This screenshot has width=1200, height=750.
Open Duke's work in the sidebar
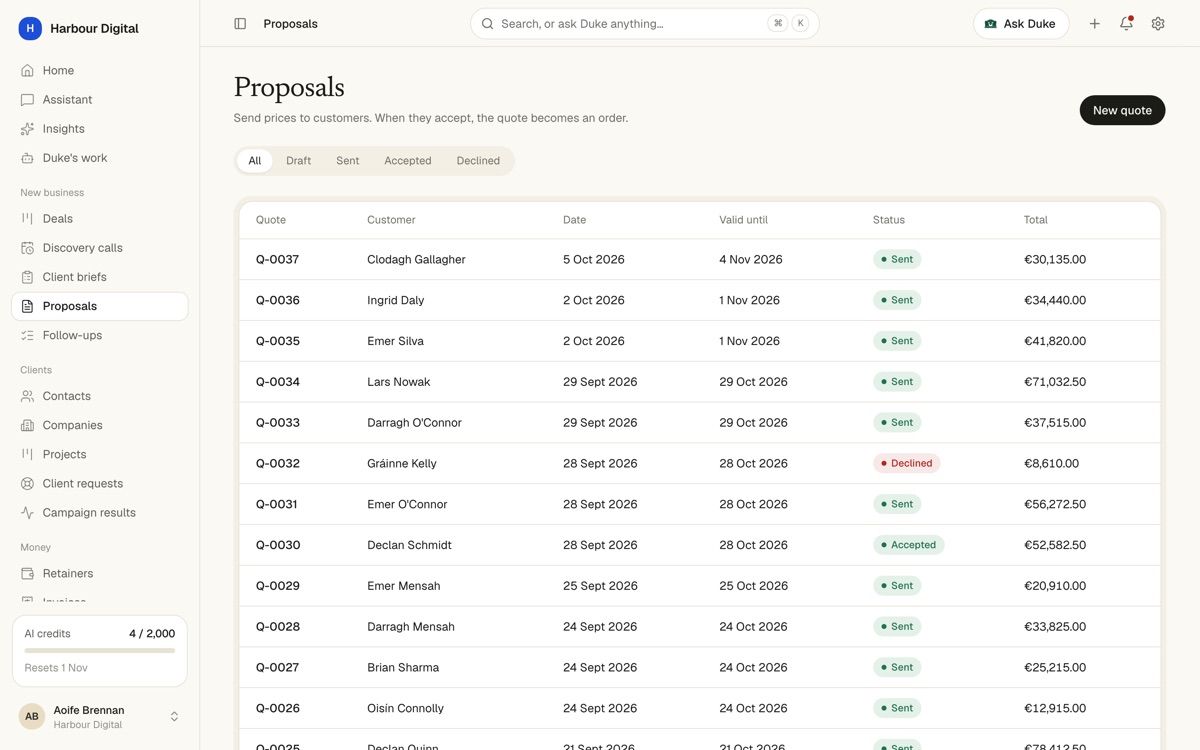pos(100,158)
